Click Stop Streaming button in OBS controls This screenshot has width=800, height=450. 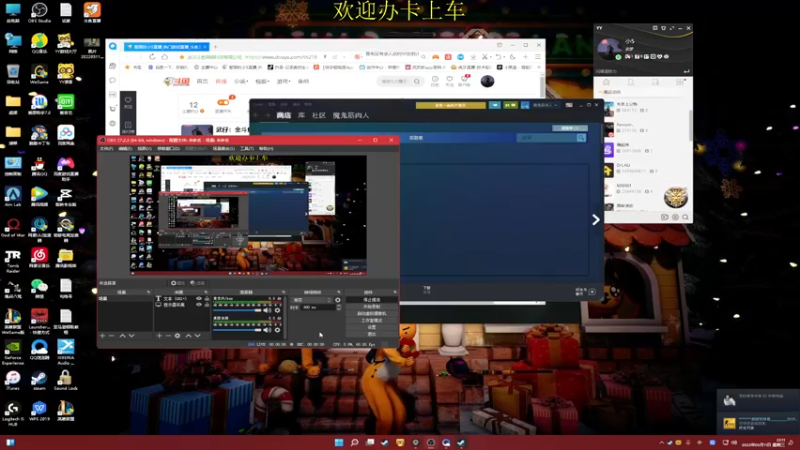coord(371,299)
